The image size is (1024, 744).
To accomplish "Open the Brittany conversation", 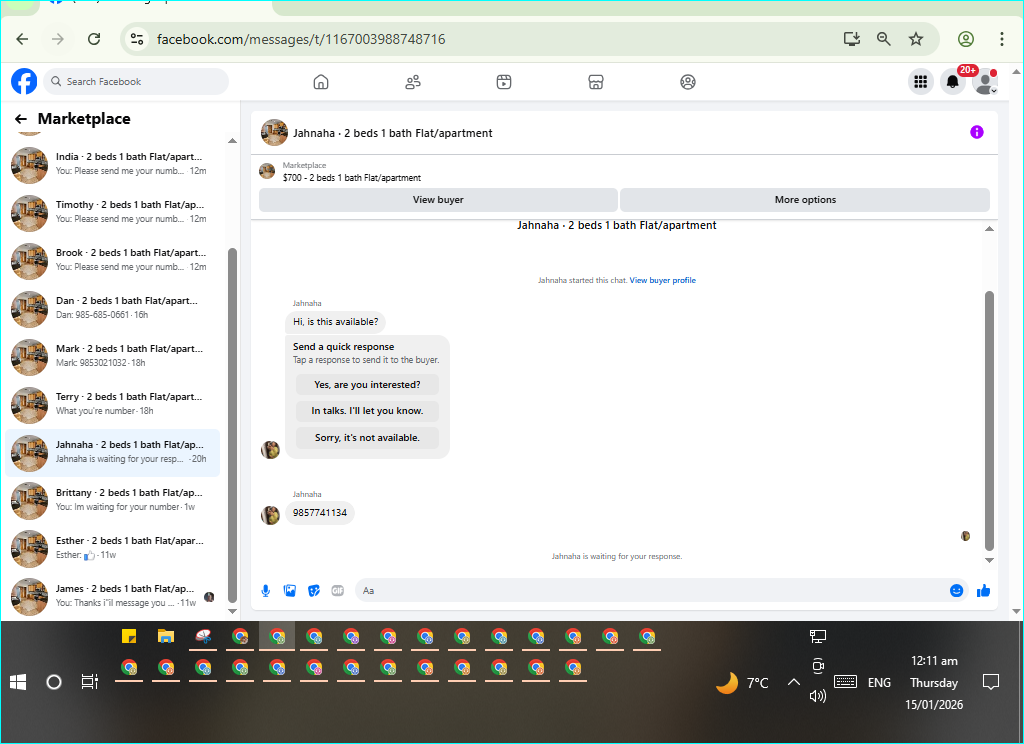I will (112, 501).
